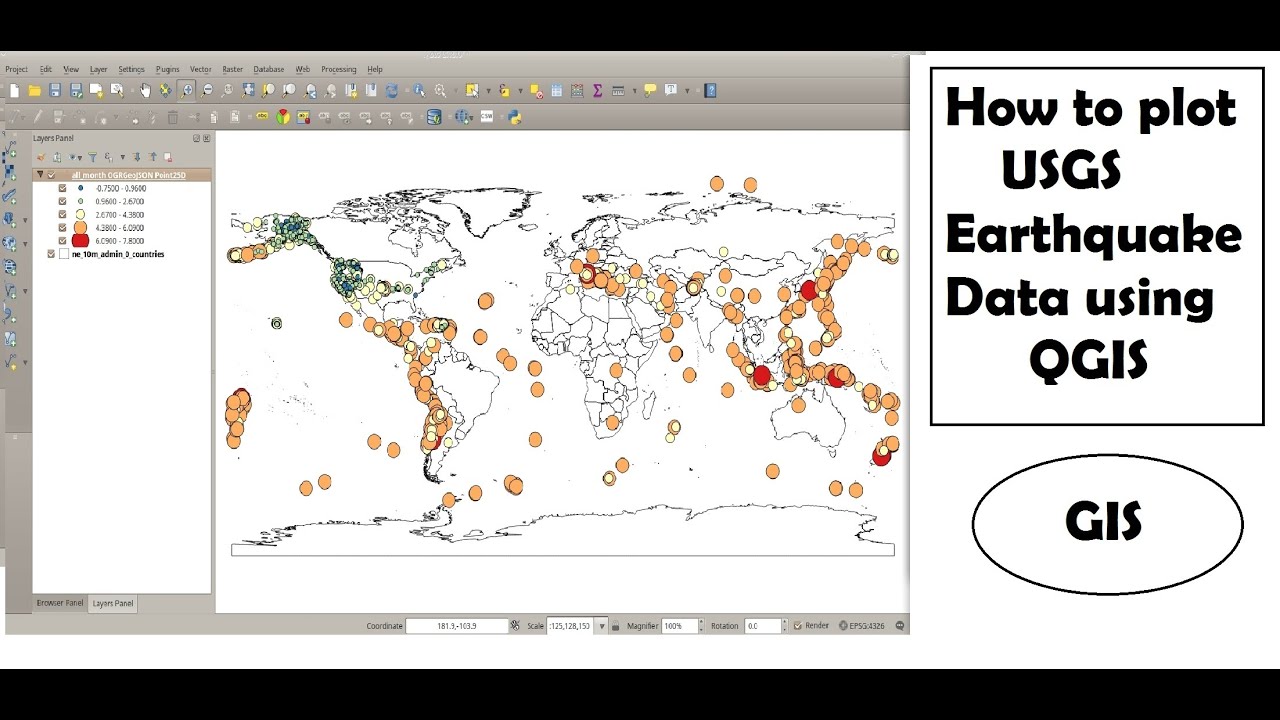Click the yellow Map Tips bubble icon
The width and height of the screenshot is (1280, 720).
(650, 90)
